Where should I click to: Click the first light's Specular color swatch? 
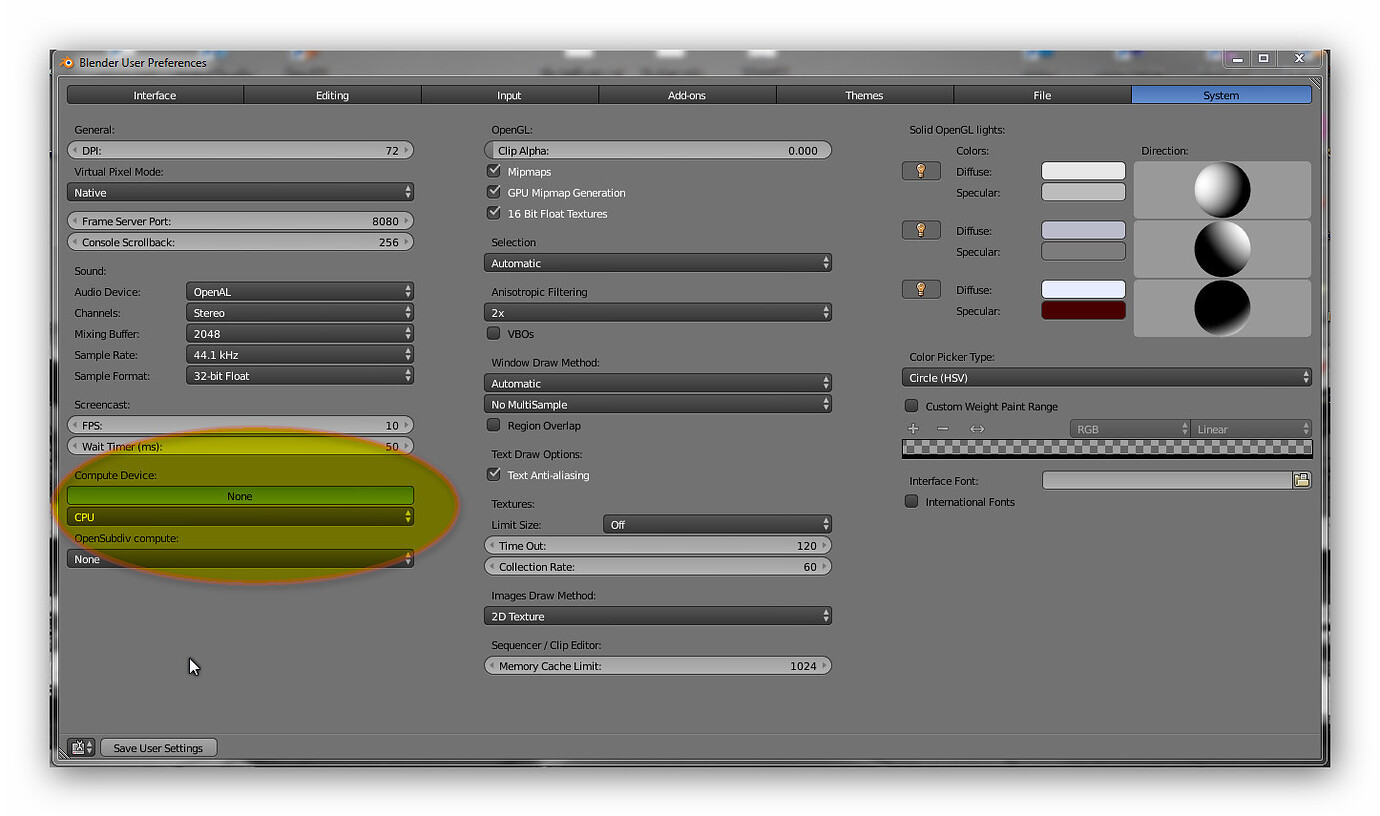(x=1083, y=192)
